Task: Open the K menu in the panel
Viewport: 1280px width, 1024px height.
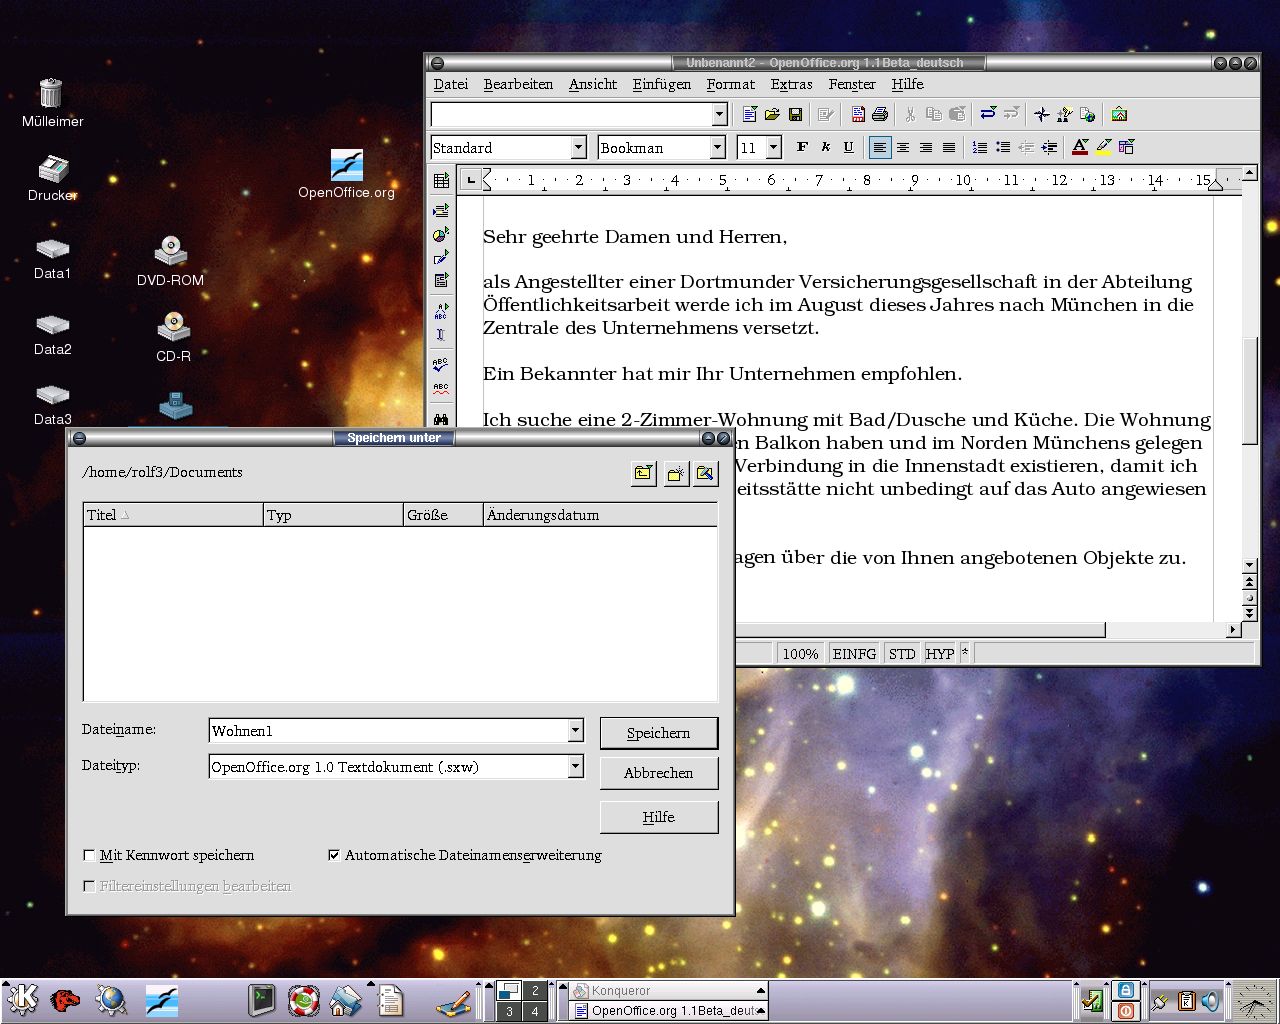Action: pos(22,999)
